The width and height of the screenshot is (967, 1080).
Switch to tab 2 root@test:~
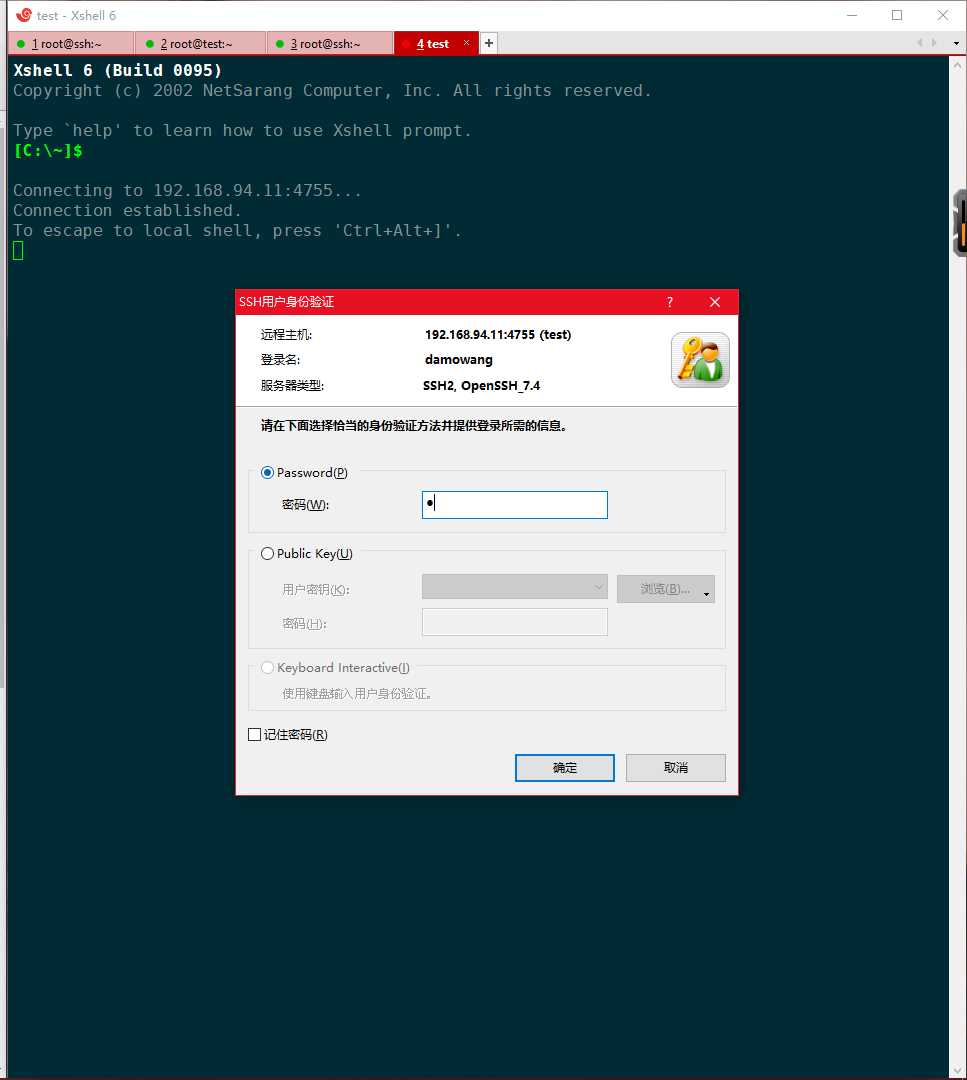click(200, 43)
